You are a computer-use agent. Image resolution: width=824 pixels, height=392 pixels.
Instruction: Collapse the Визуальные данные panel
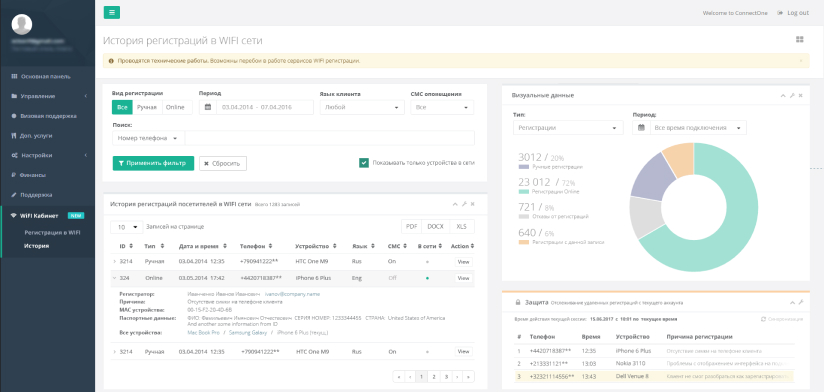click(x=783, y=96)
